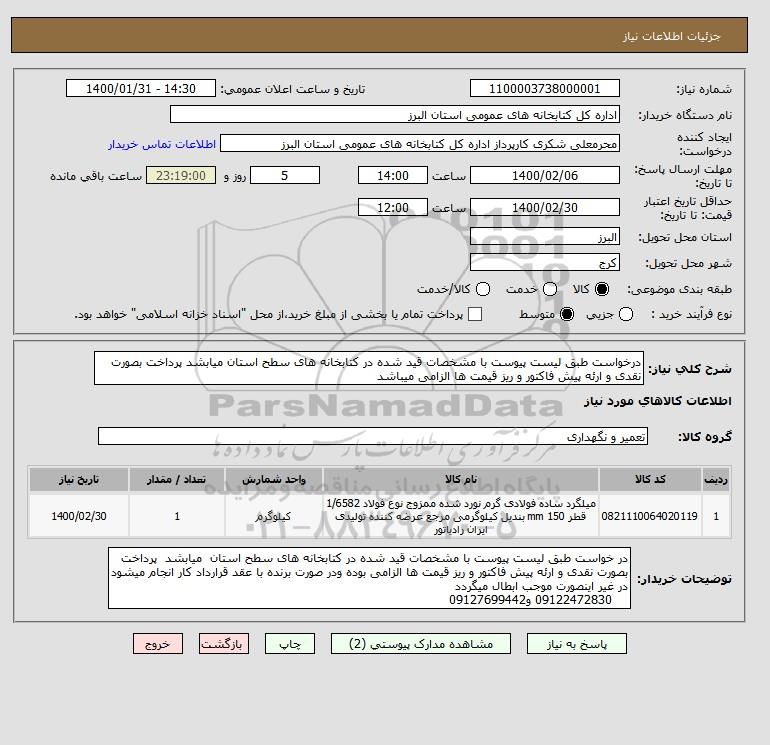This screenshot has height=745, width=770.
Task: Click the ردیف column header
Action: click(x=716, y=479)
